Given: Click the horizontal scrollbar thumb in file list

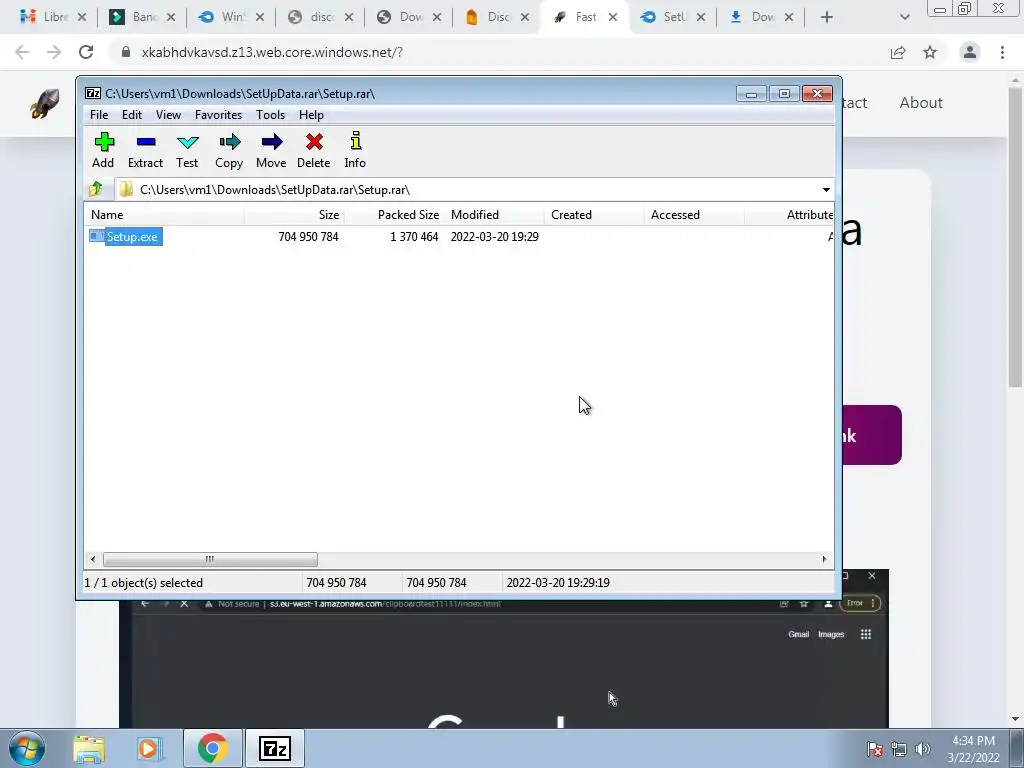Looking at the screenshot, I should tap(210, 559).
